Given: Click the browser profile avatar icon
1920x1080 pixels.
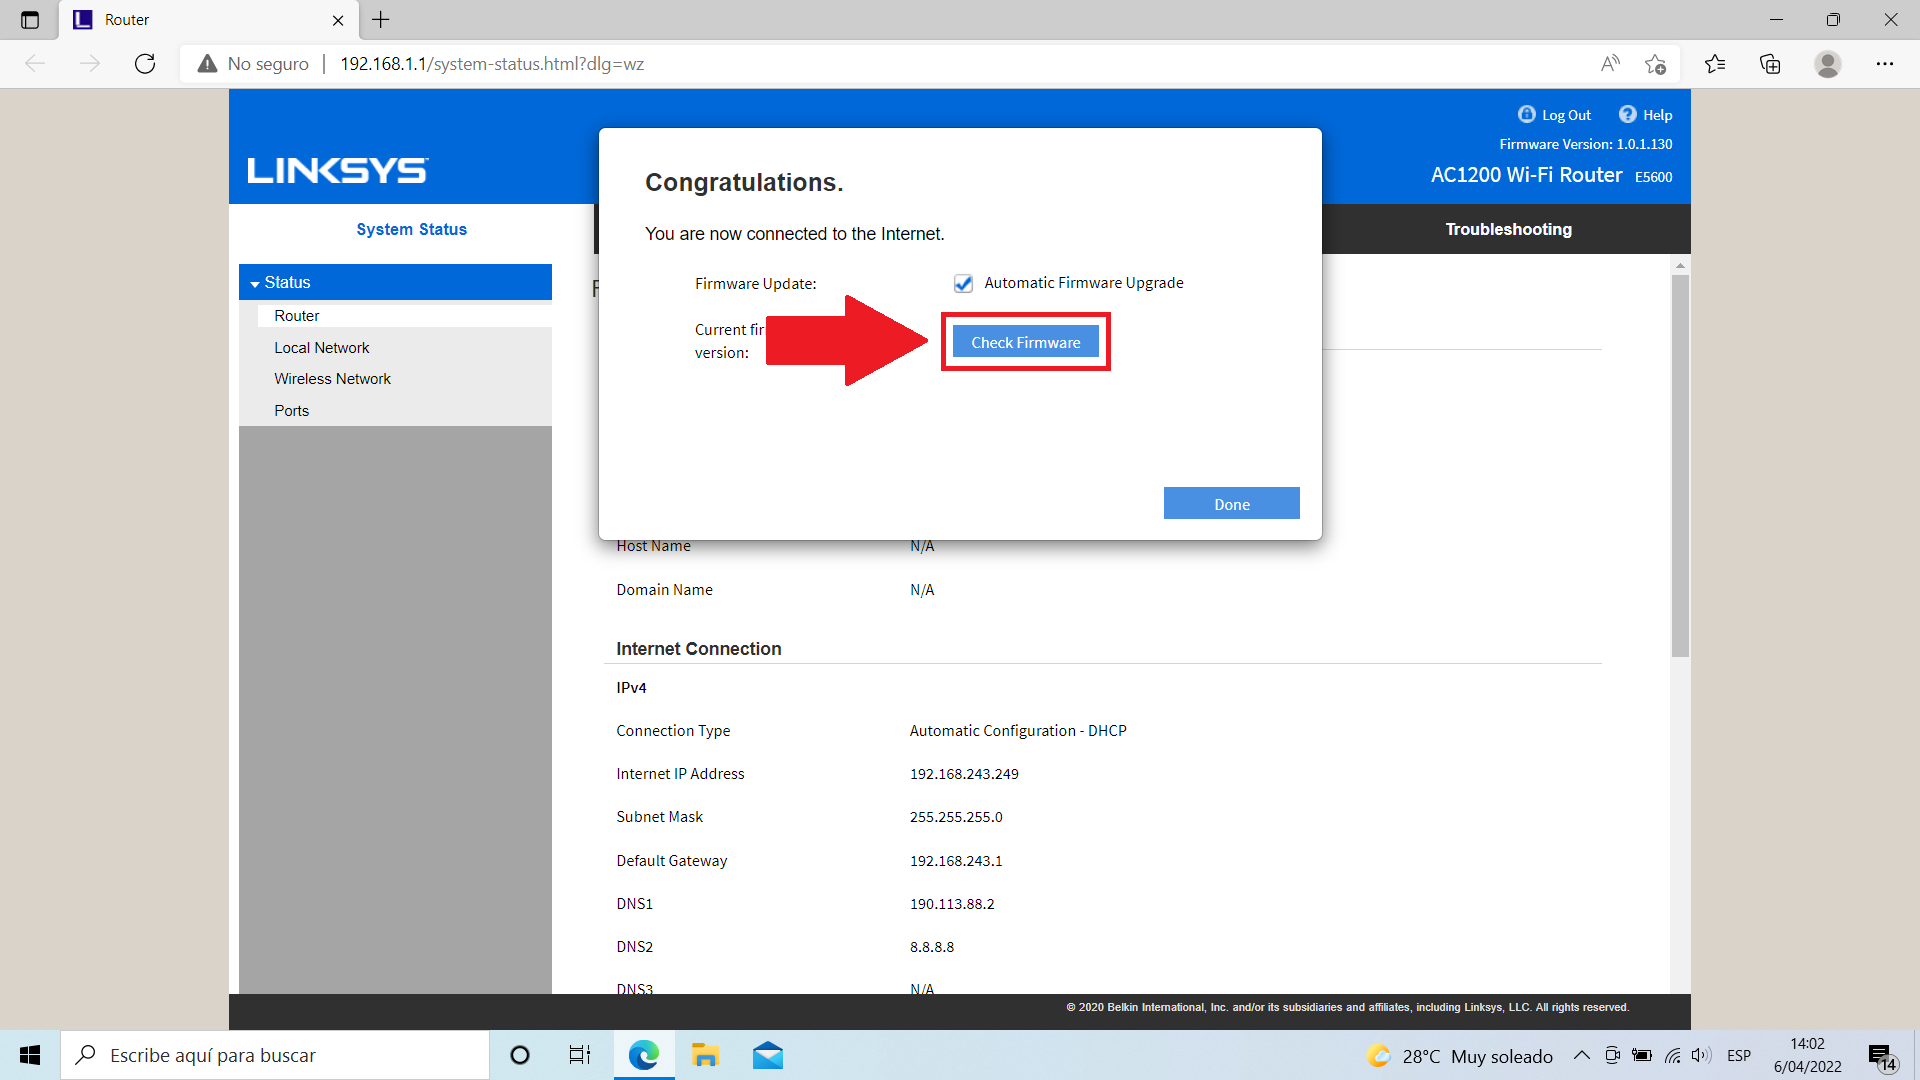Looking at the screenshot, I should [x=1828, y=64].
